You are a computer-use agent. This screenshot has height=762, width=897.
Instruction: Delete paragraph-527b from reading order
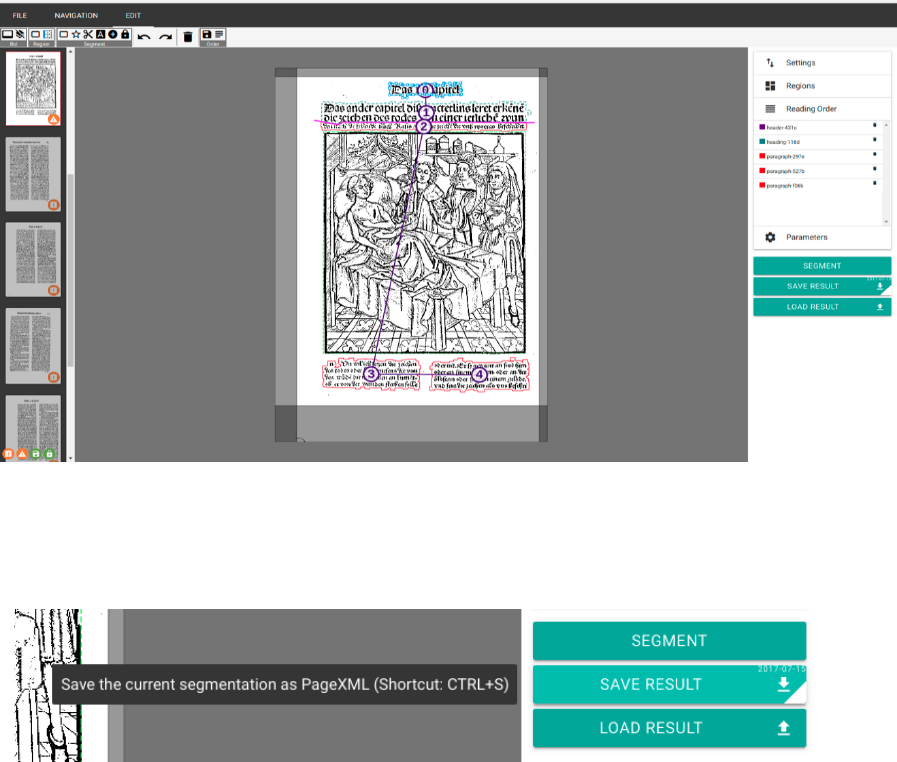coord(874,168)
